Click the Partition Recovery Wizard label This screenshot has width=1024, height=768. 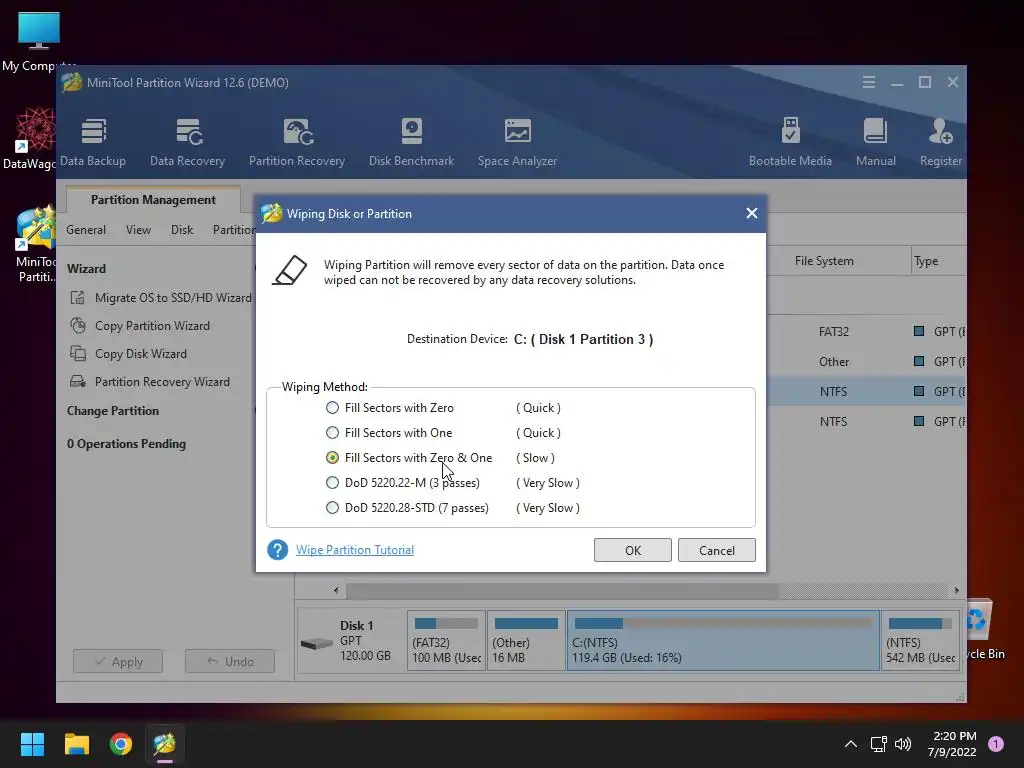tap(162, 381)
